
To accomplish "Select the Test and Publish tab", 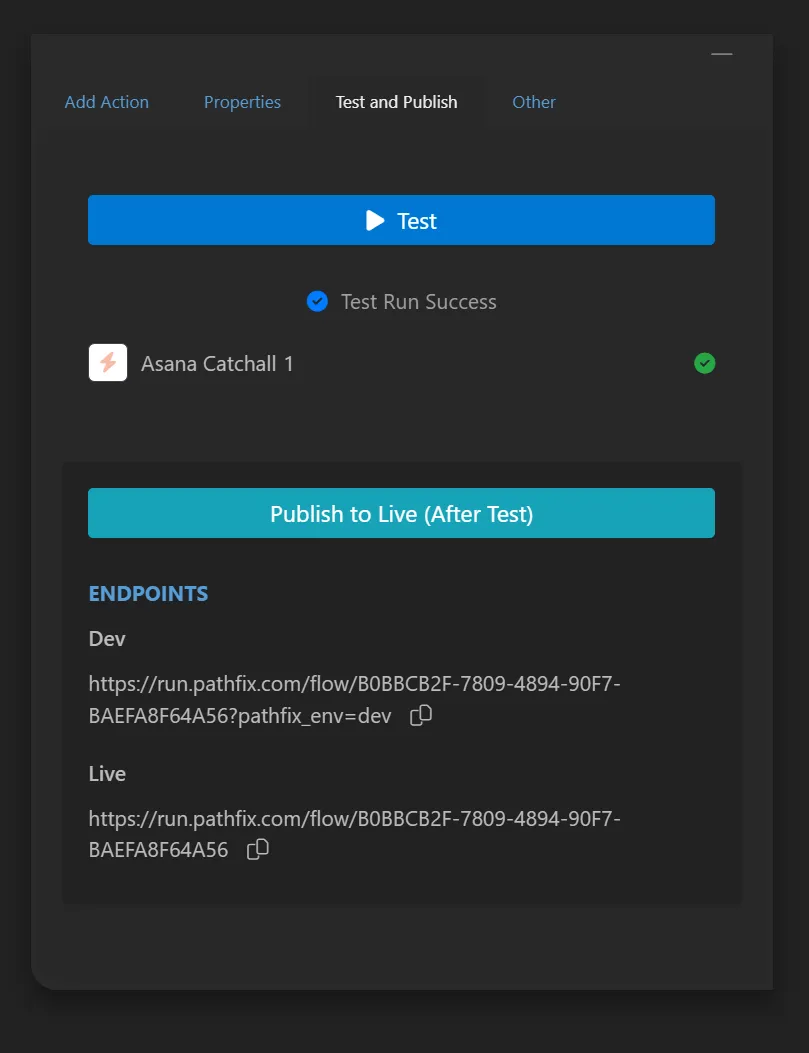I will [x=396, y=102].
